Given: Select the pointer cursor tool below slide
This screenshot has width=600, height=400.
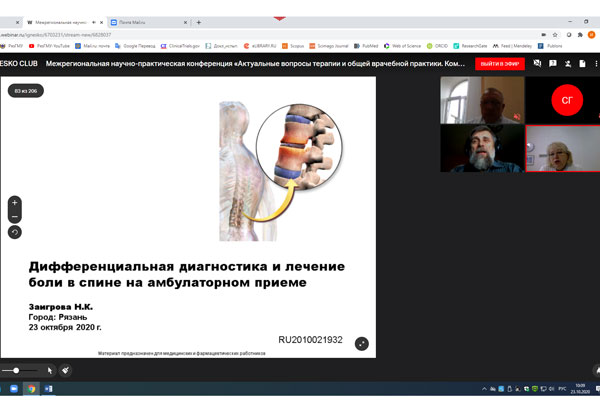Looking at the screenshot, I should [x=50, y=370].
